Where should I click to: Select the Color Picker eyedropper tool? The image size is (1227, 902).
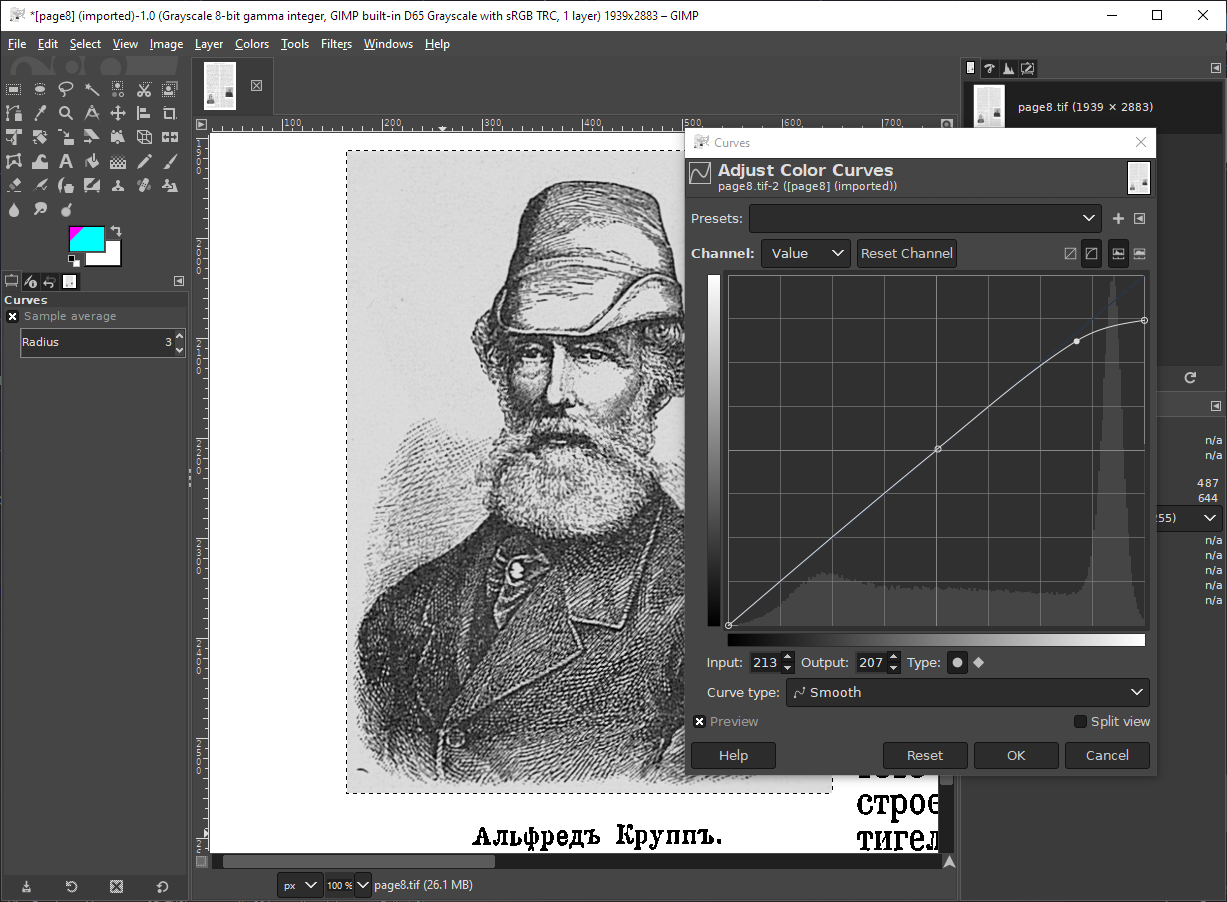[x=40, y=113]
